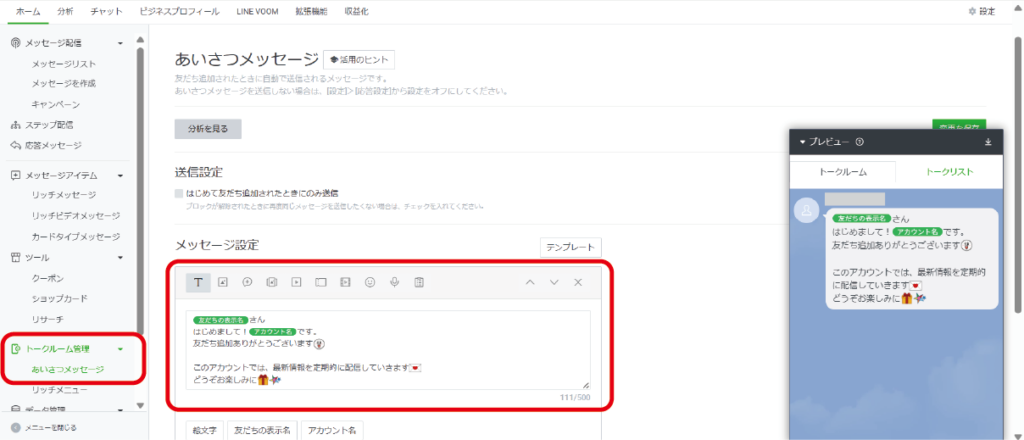Open リサーチ in sidebar

(x=48, y=319)
